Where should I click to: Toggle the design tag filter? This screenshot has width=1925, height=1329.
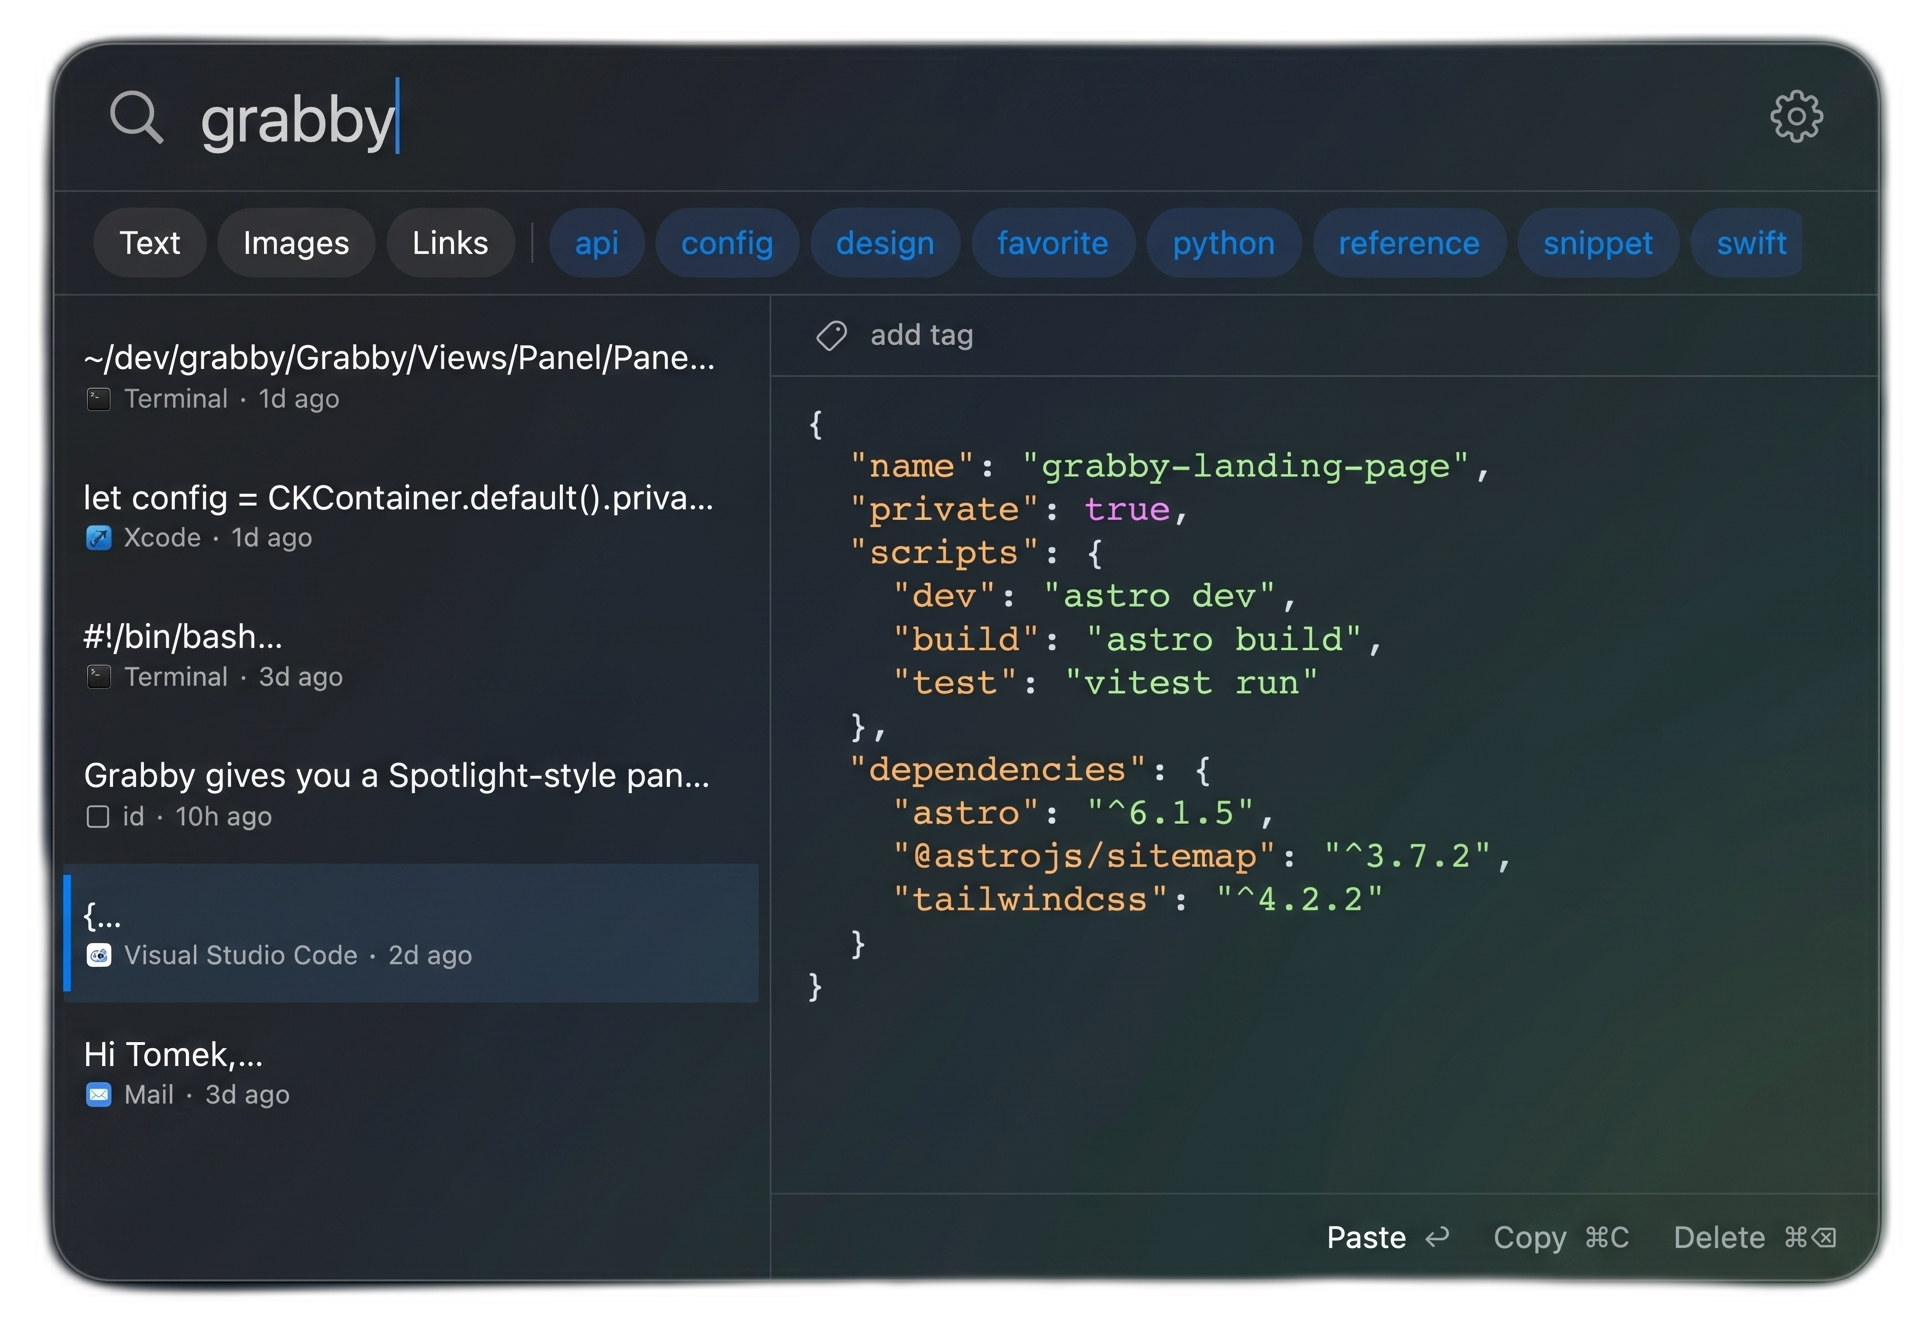tap(885, 243)
